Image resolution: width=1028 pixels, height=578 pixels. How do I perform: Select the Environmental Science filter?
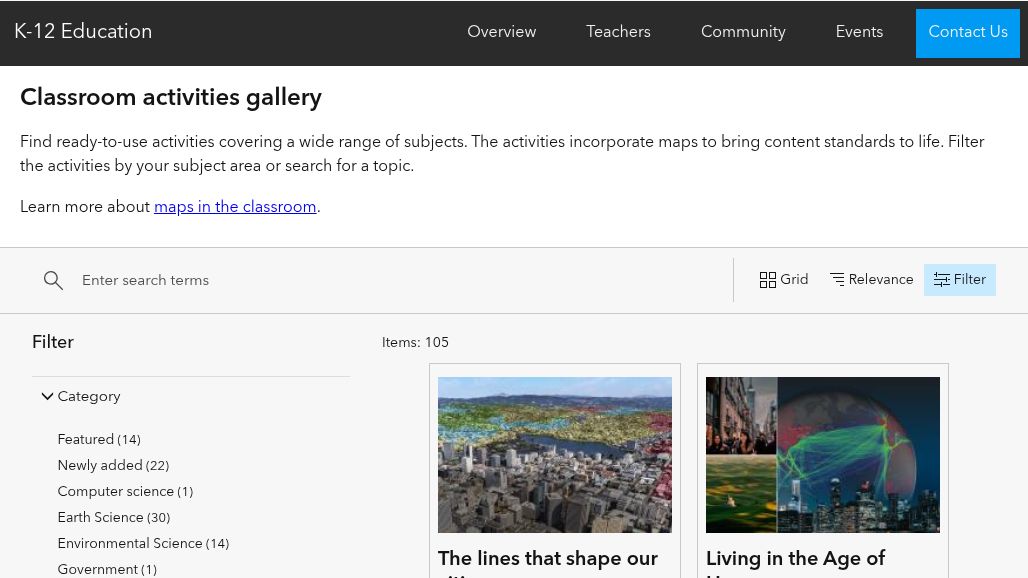click(143, 544)
